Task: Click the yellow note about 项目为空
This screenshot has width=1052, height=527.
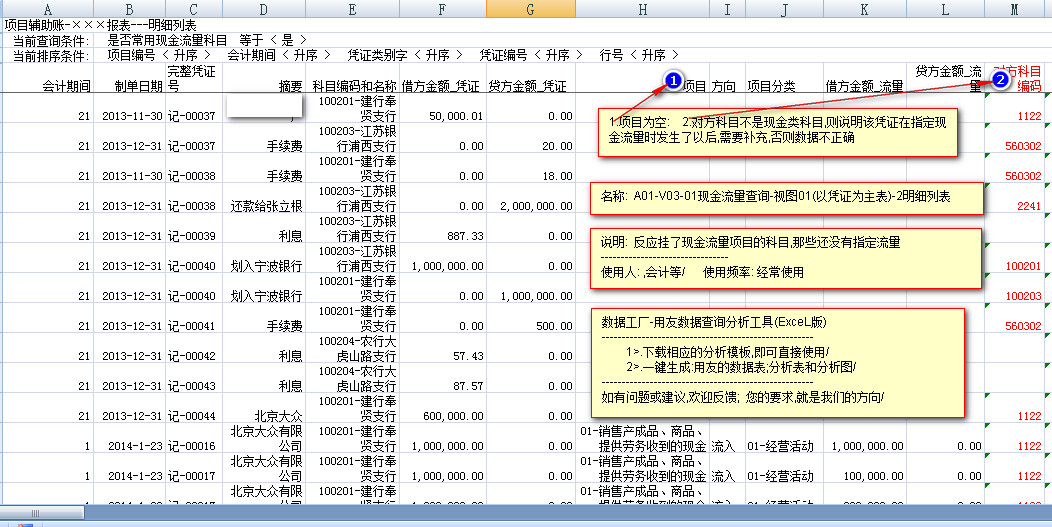Action: pyautogui.click(x=782, y=131)
